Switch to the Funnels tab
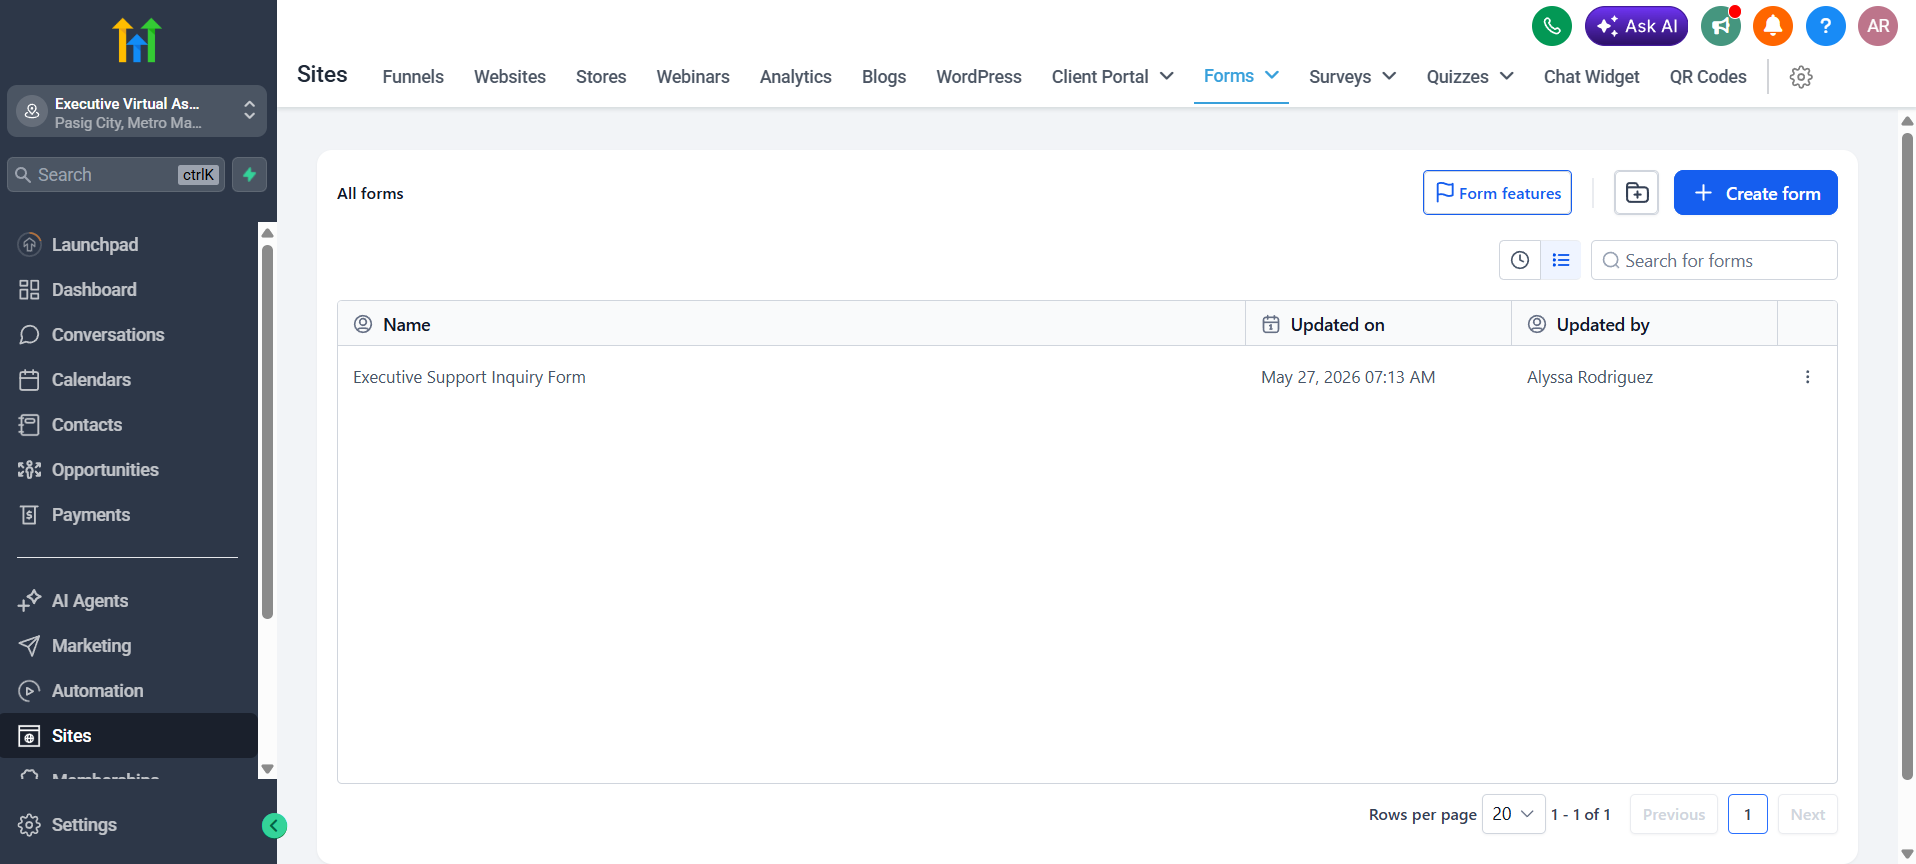 tap(413, 77)
